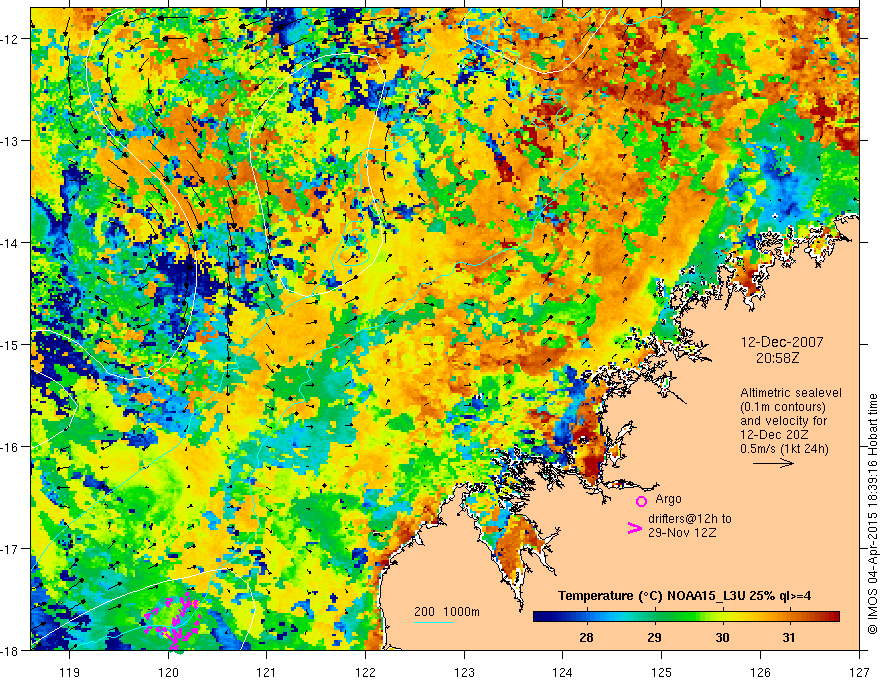Click the '(0.1m contours)' text
The image size is (880, 680).
783,407
